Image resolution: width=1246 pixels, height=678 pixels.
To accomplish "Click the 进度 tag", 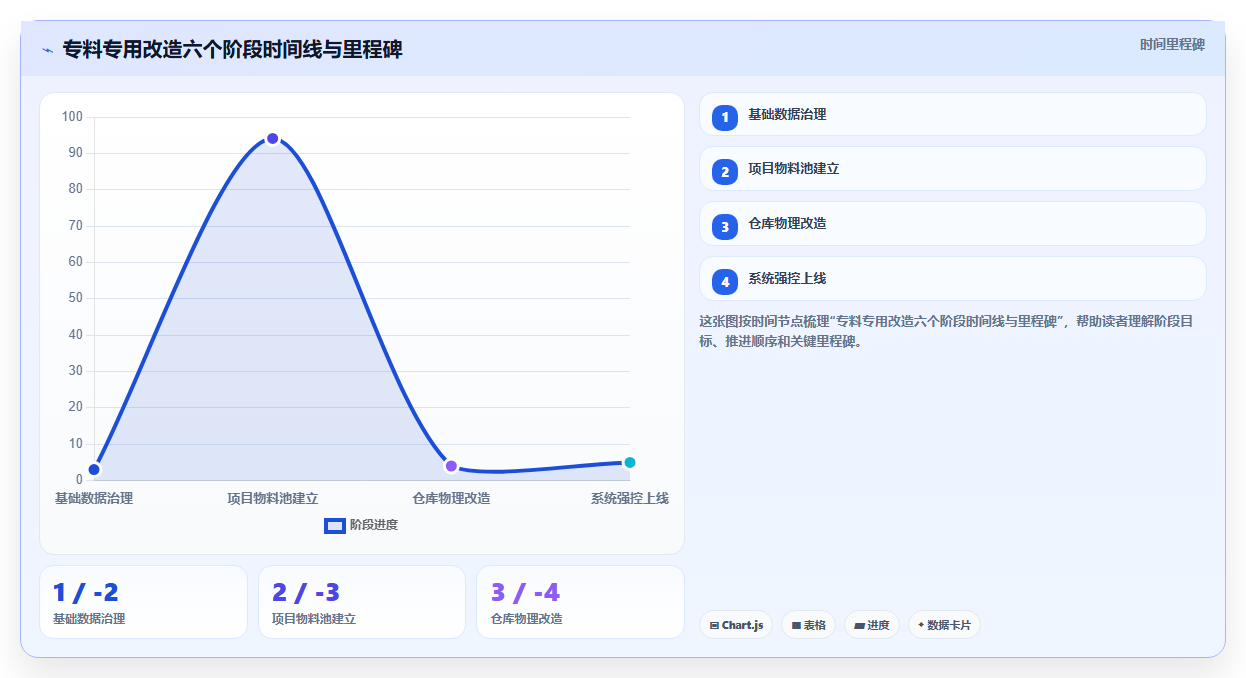I will [x=872, y=625].
